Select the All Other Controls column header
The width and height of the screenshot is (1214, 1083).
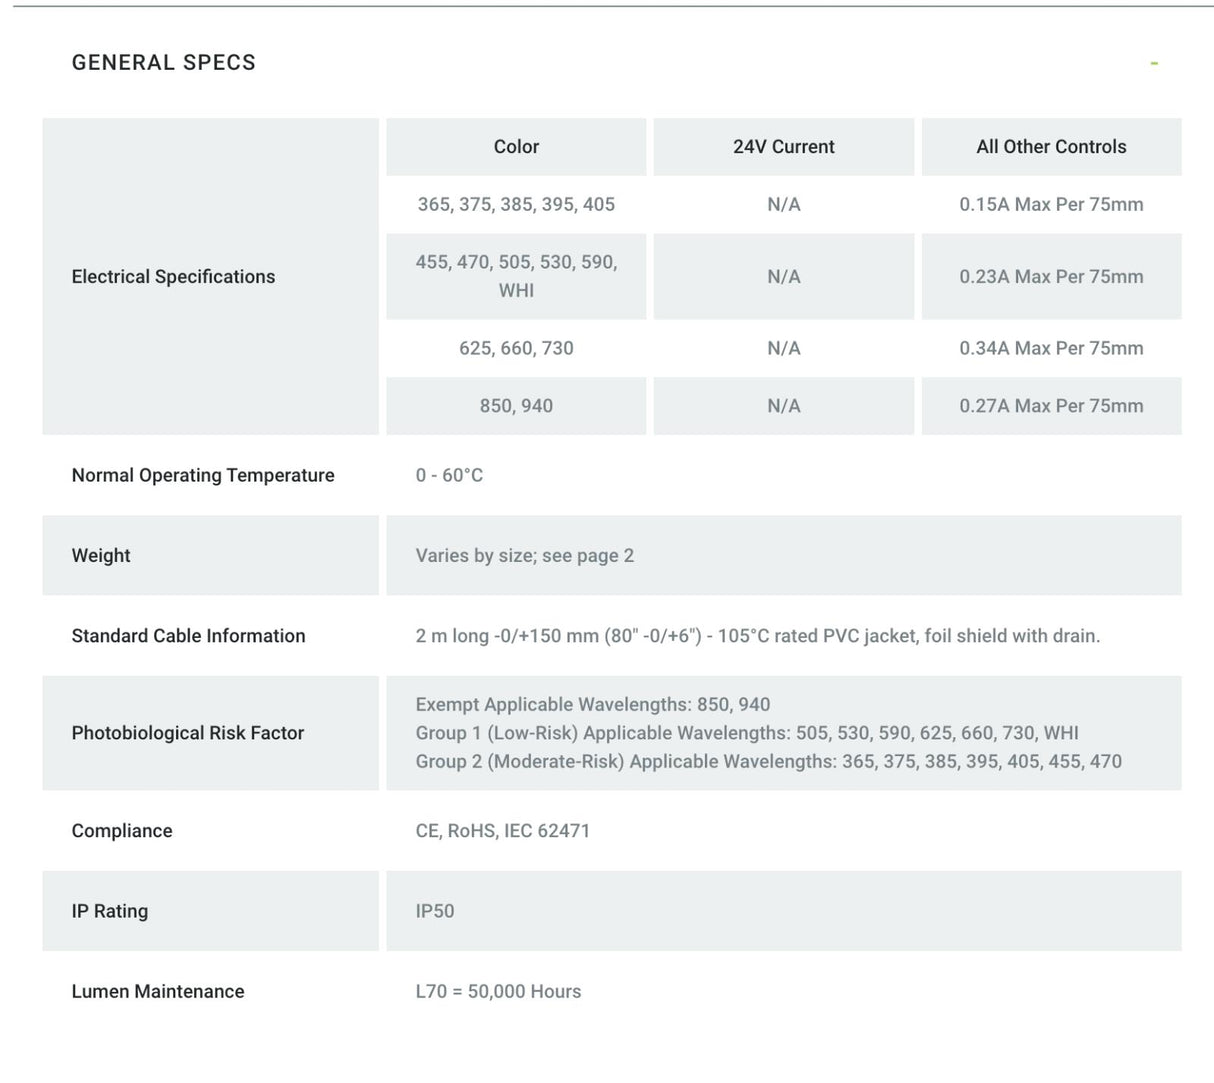tap(1051, 147)
